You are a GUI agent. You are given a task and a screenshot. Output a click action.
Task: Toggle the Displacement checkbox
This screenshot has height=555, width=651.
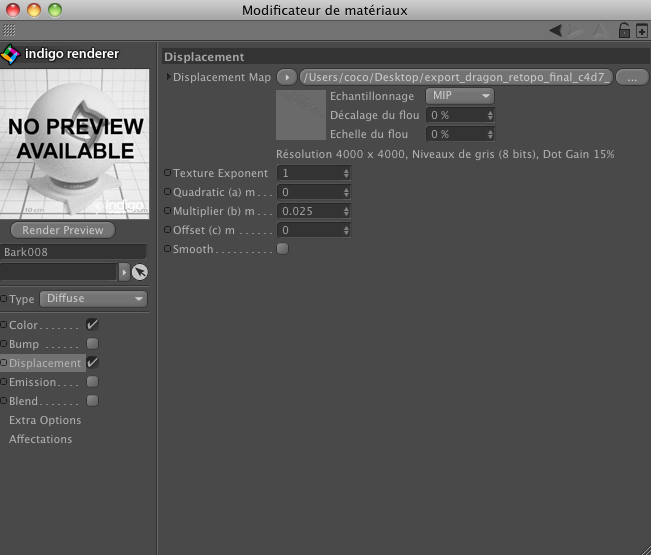point(92,363)
